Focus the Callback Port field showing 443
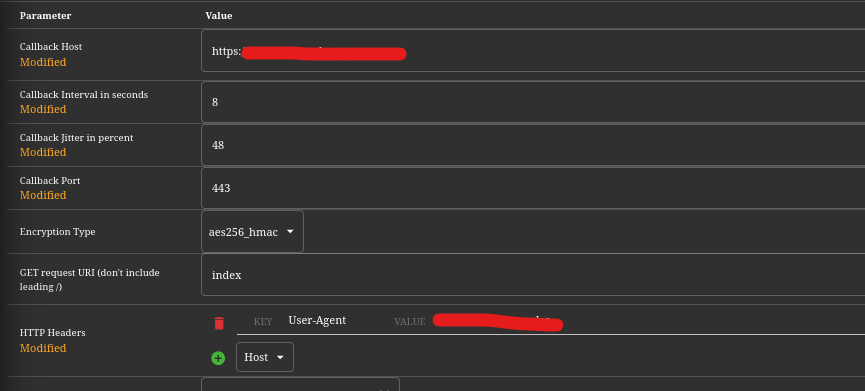The height and width of the screenshot is (391, 865). click(x=533, y=188)
